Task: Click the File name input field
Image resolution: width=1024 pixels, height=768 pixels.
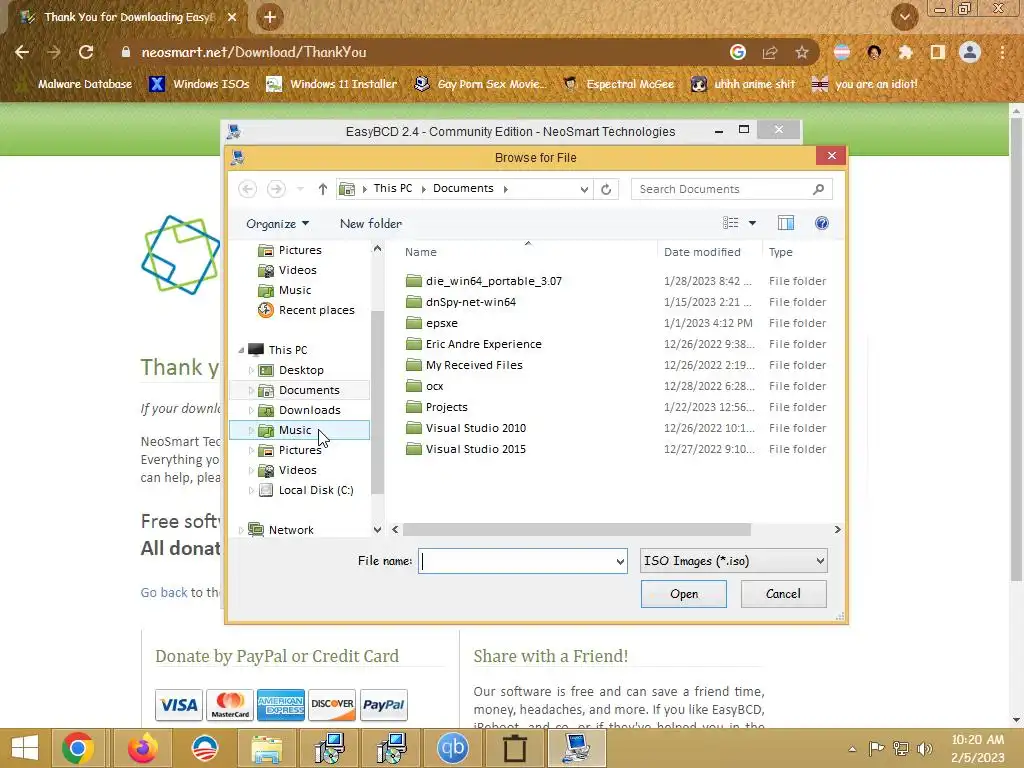Action: click(522, 562)
